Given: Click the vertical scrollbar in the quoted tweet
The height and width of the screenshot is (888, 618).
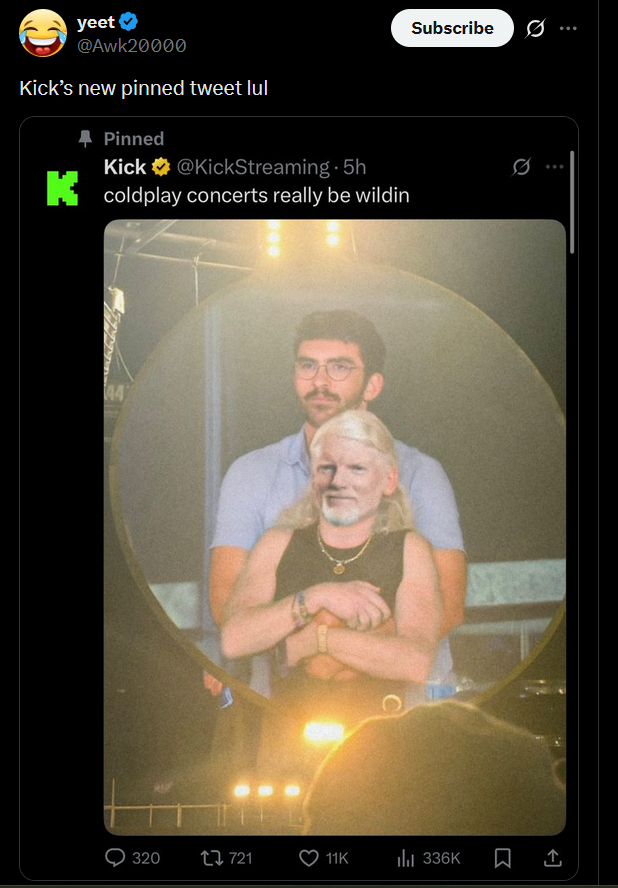Looking at the screenshot, I should (x=572, y=202).
